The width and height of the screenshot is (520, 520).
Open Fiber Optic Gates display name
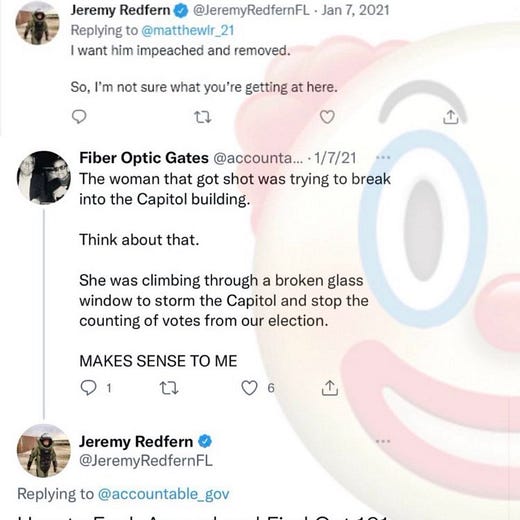tap(144, 158)
